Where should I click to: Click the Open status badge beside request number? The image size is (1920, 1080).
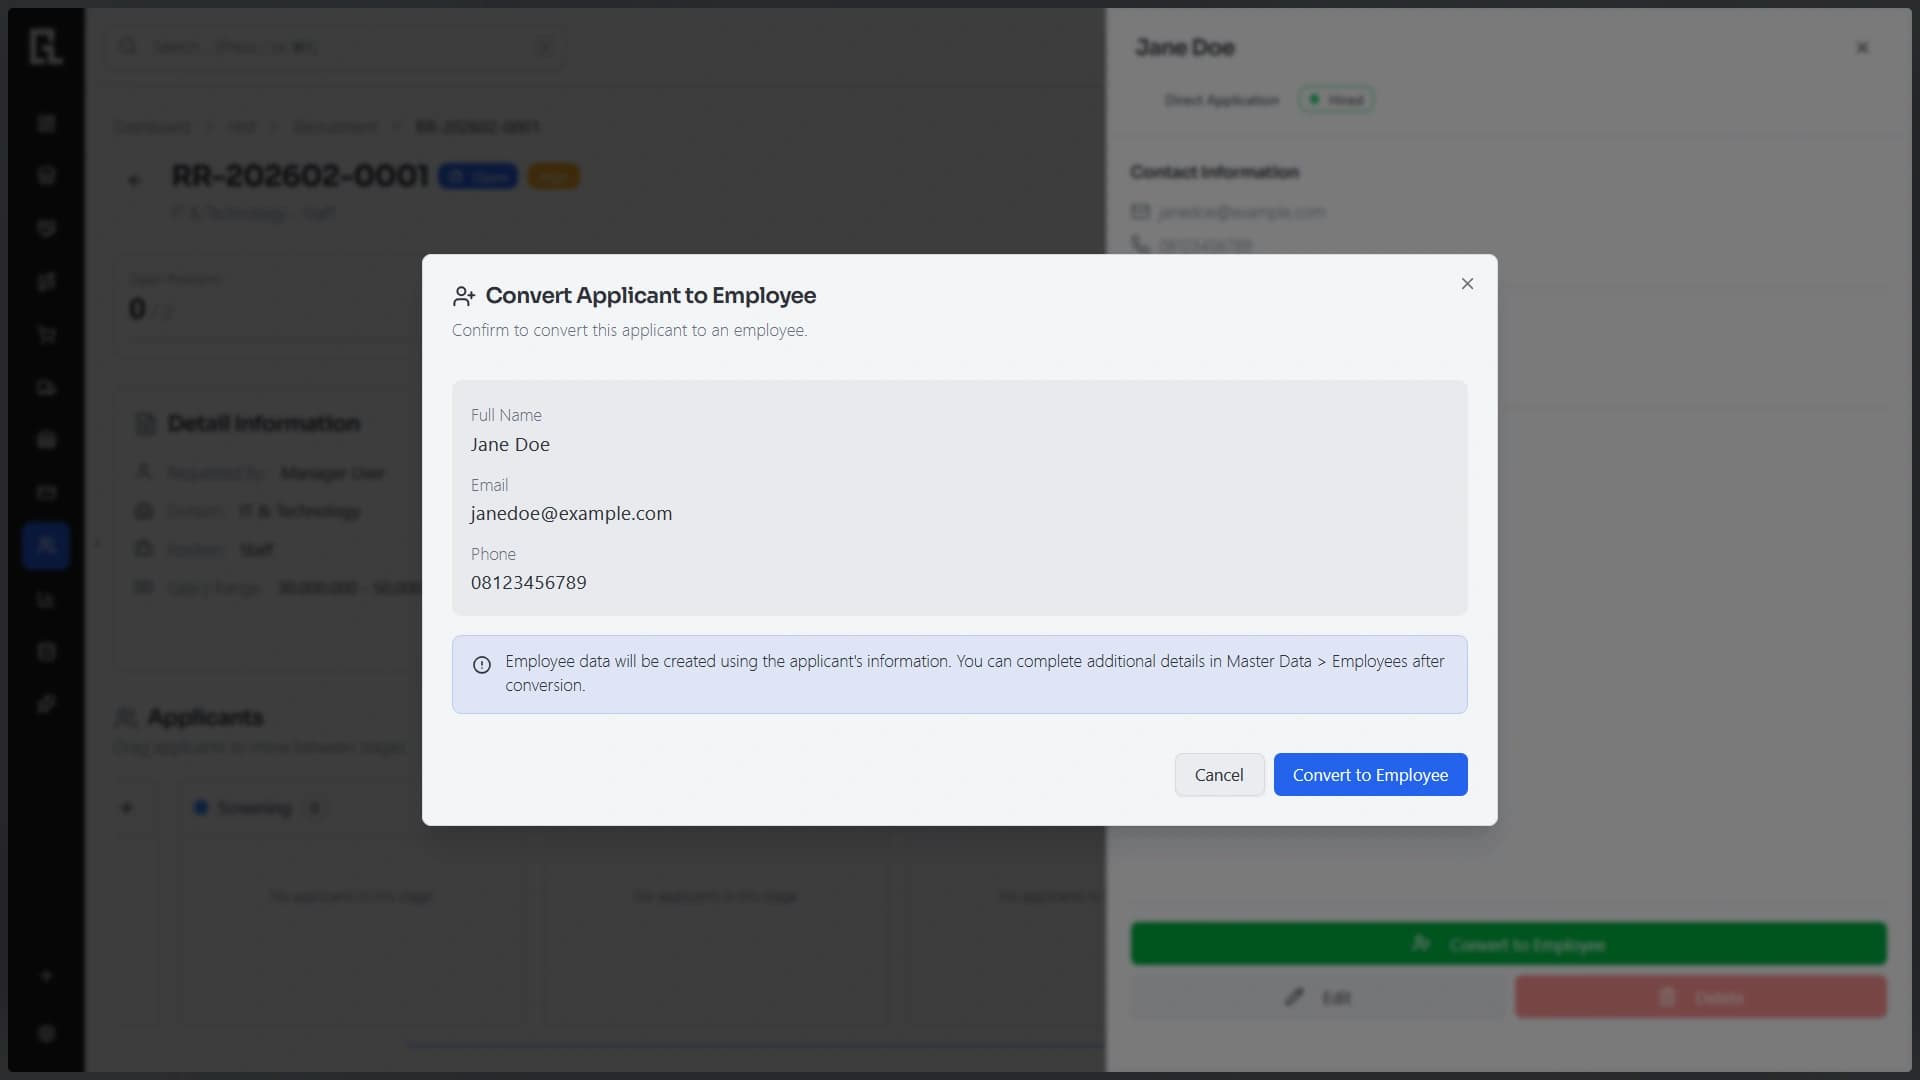pyautogui.click(x=478, y=176)
